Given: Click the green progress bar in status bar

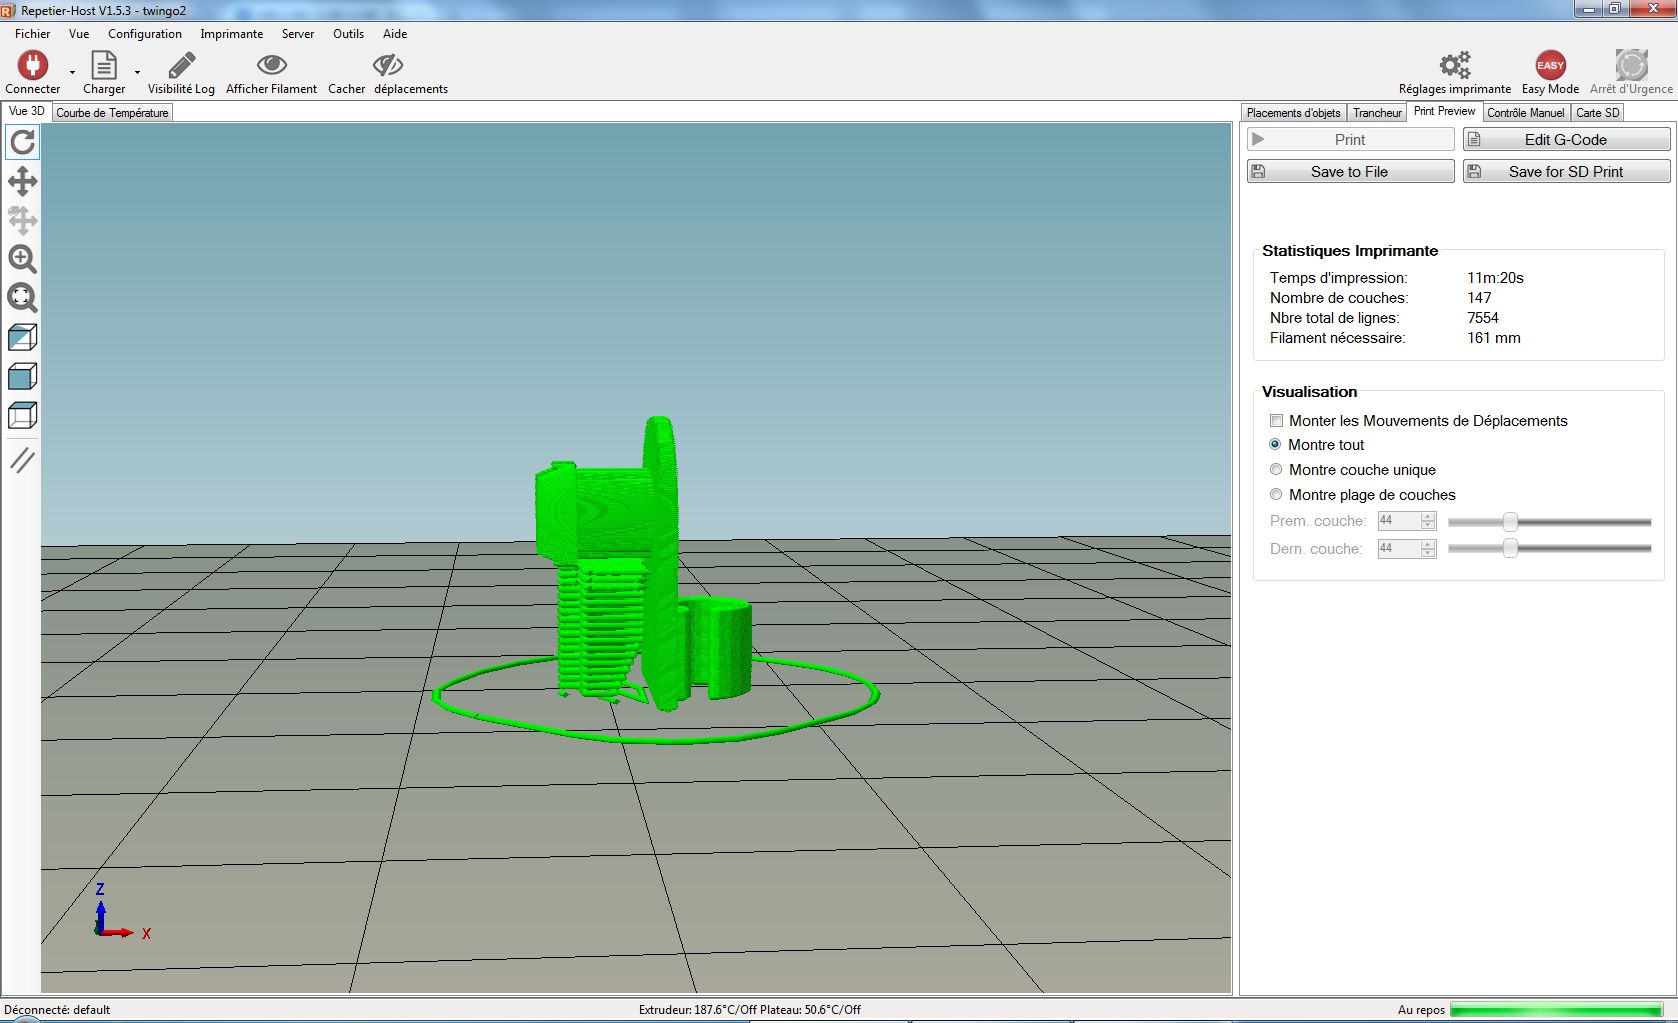Looking at the screenshot, I should (x=1556, y=1010).
